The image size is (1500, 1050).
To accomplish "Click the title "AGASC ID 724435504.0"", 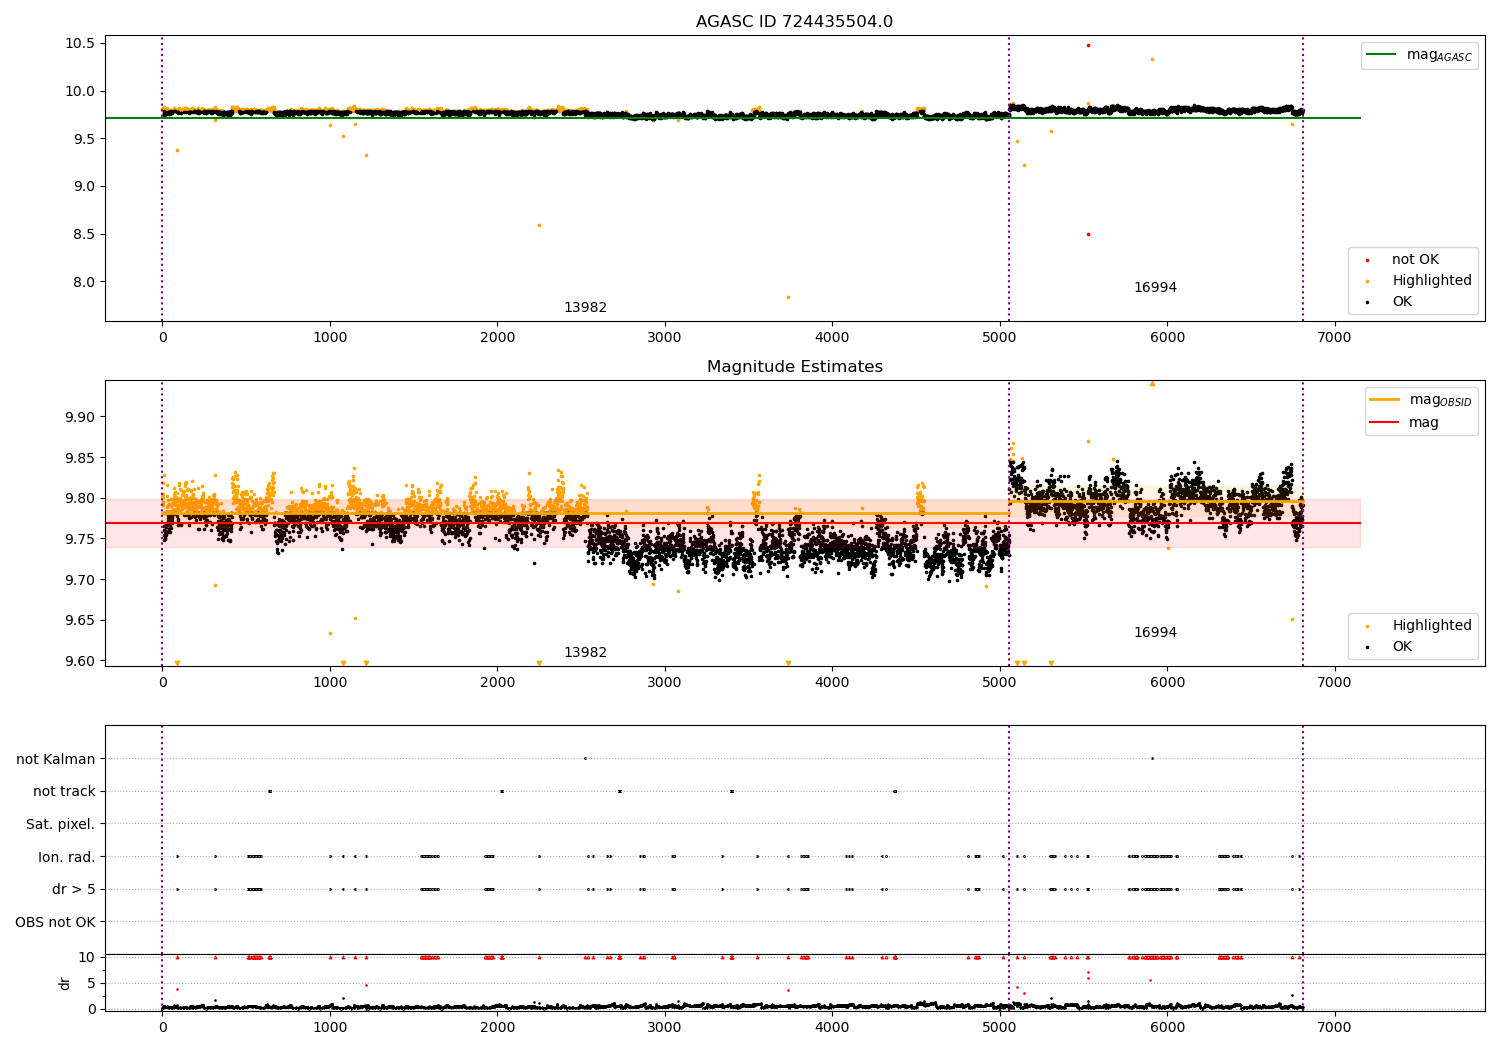I will (794, 22).
